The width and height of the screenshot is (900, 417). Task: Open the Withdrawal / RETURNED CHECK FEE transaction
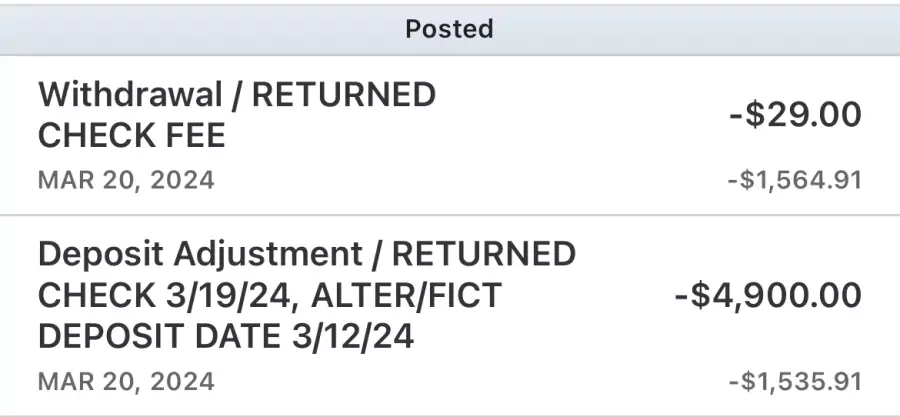(450, 135)
